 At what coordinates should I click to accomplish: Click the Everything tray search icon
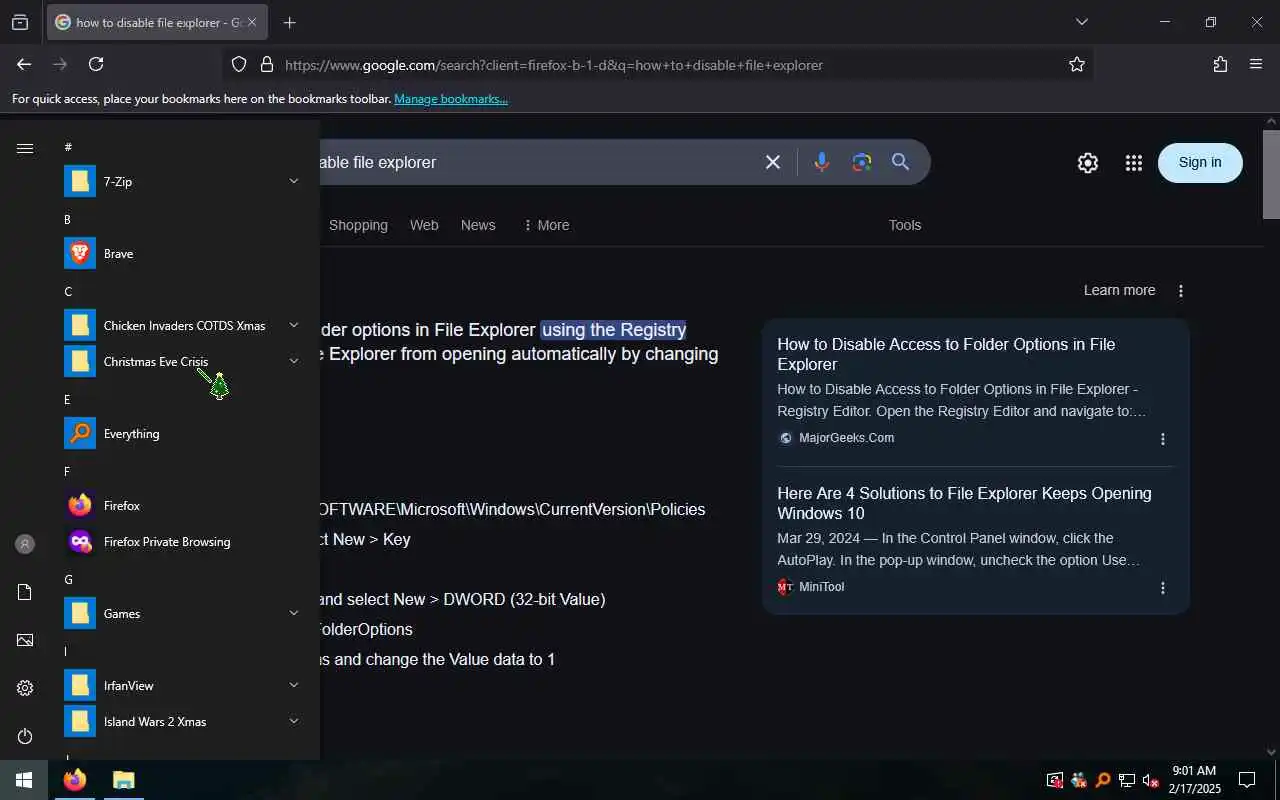[1103, 780]
